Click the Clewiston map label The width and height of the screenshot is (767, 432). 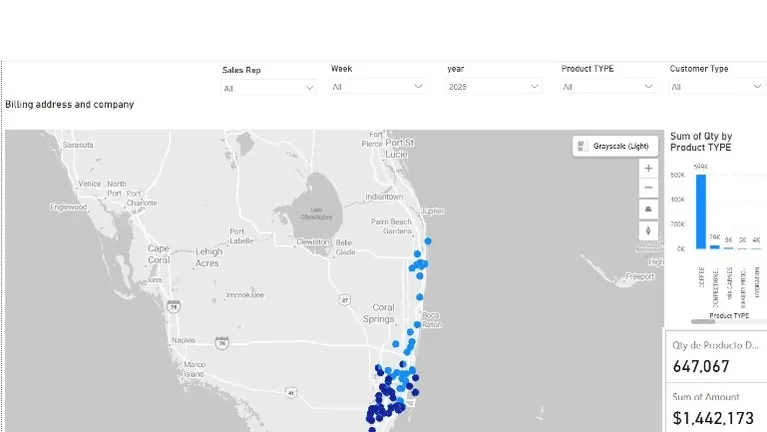313,242
